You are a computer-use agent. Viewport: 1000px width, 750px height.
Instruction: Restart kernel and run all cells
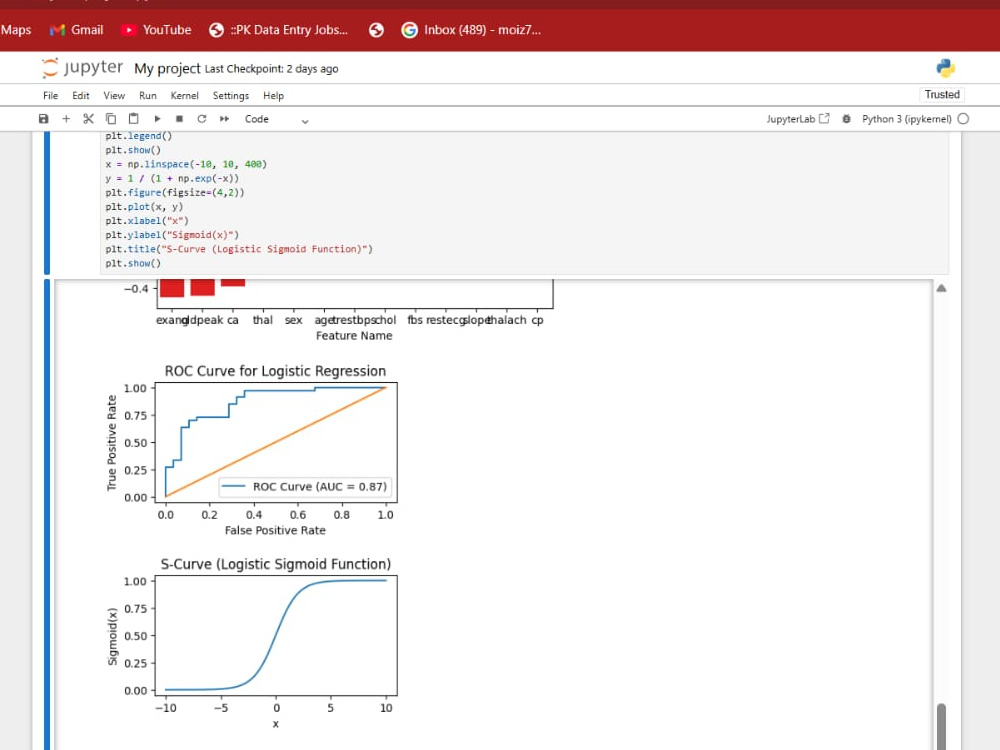pyautogui.click(x=224, y=119)
